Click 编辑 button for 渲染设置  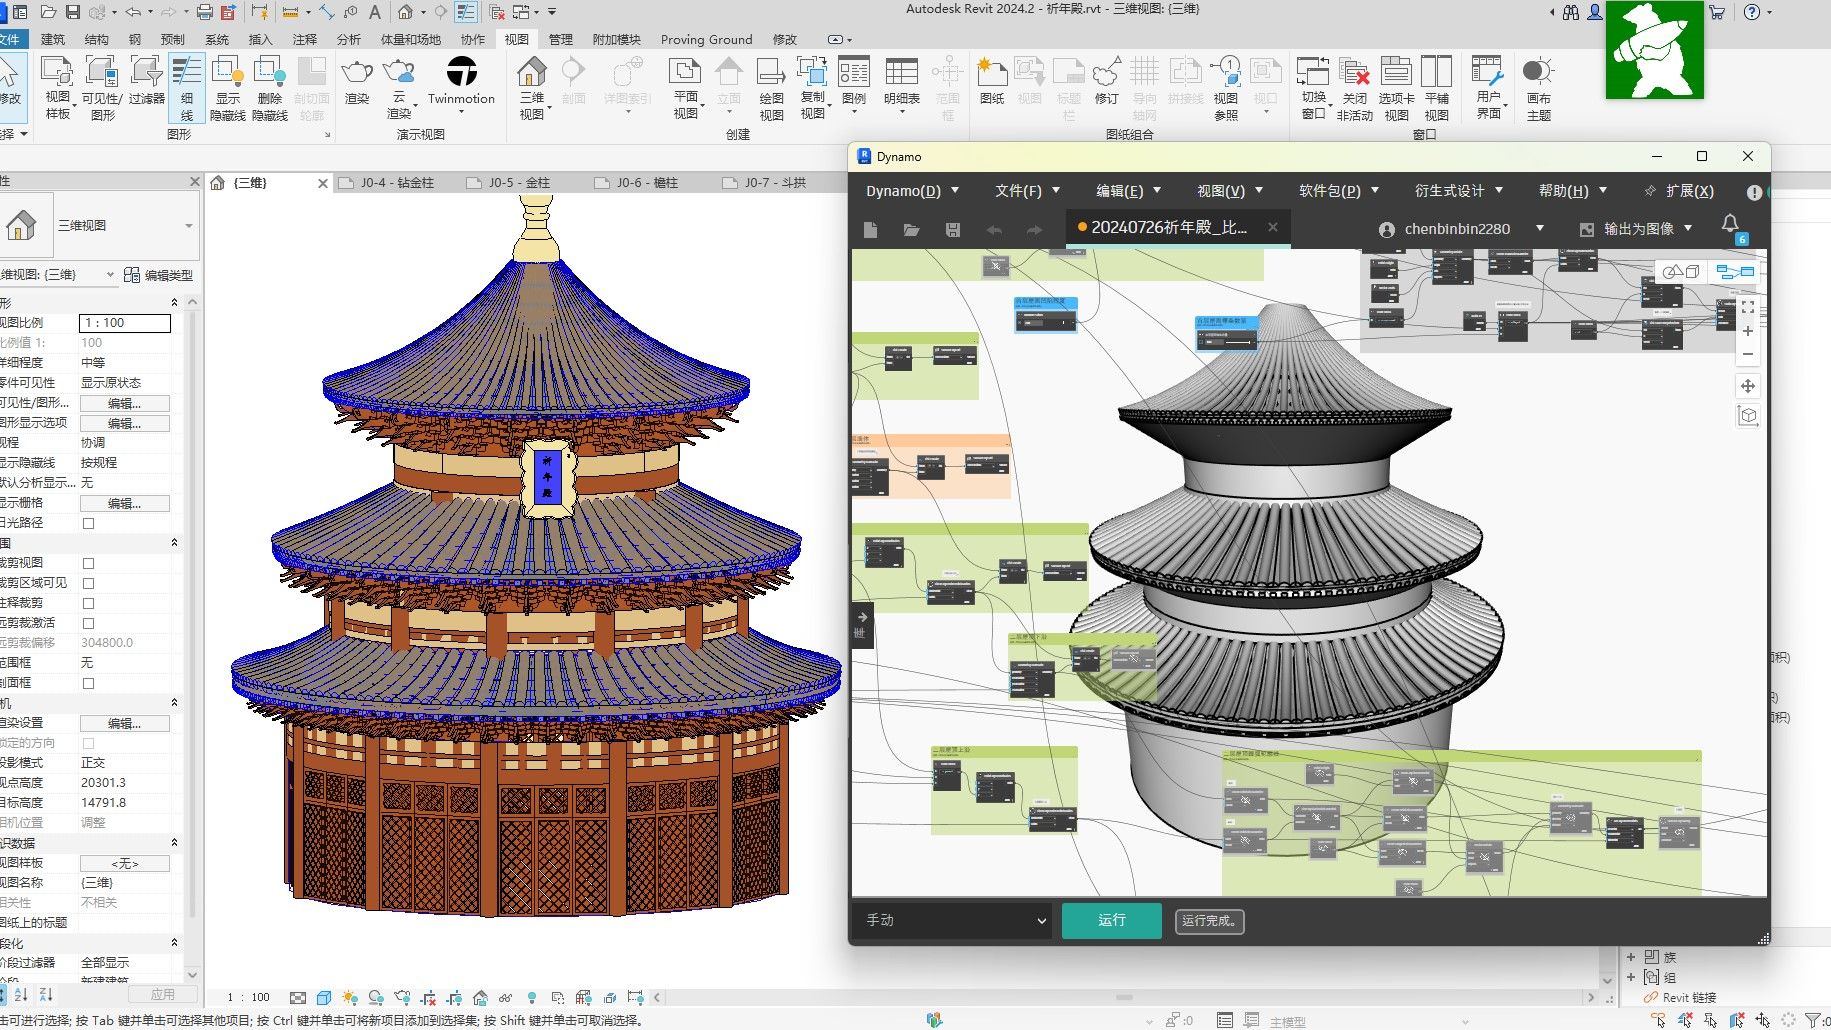[x=125, y=723]
